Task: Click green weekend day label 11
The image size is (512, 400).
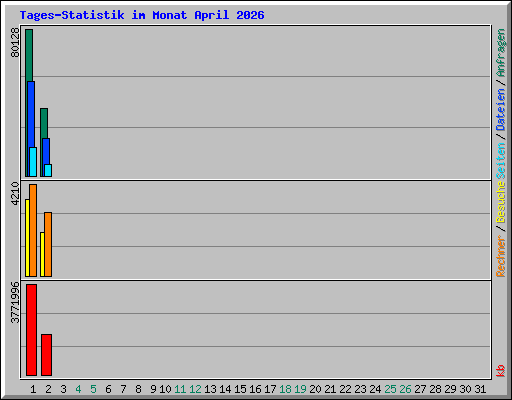Action: (180, 389)
